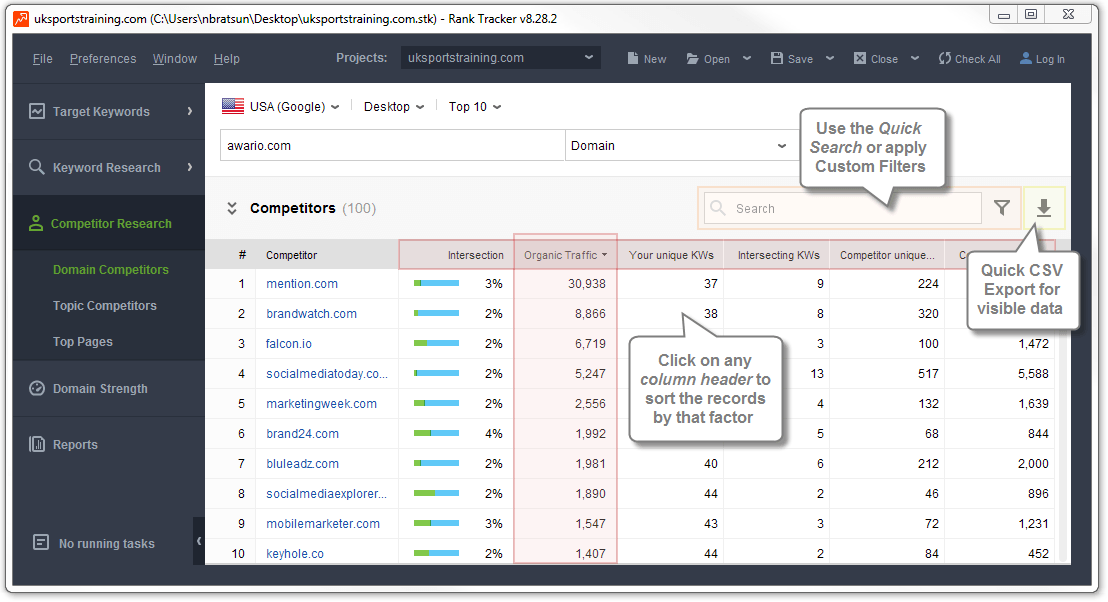Click the Open folder icon
This screenshot has height=602, width=1108.
point(692,59)
